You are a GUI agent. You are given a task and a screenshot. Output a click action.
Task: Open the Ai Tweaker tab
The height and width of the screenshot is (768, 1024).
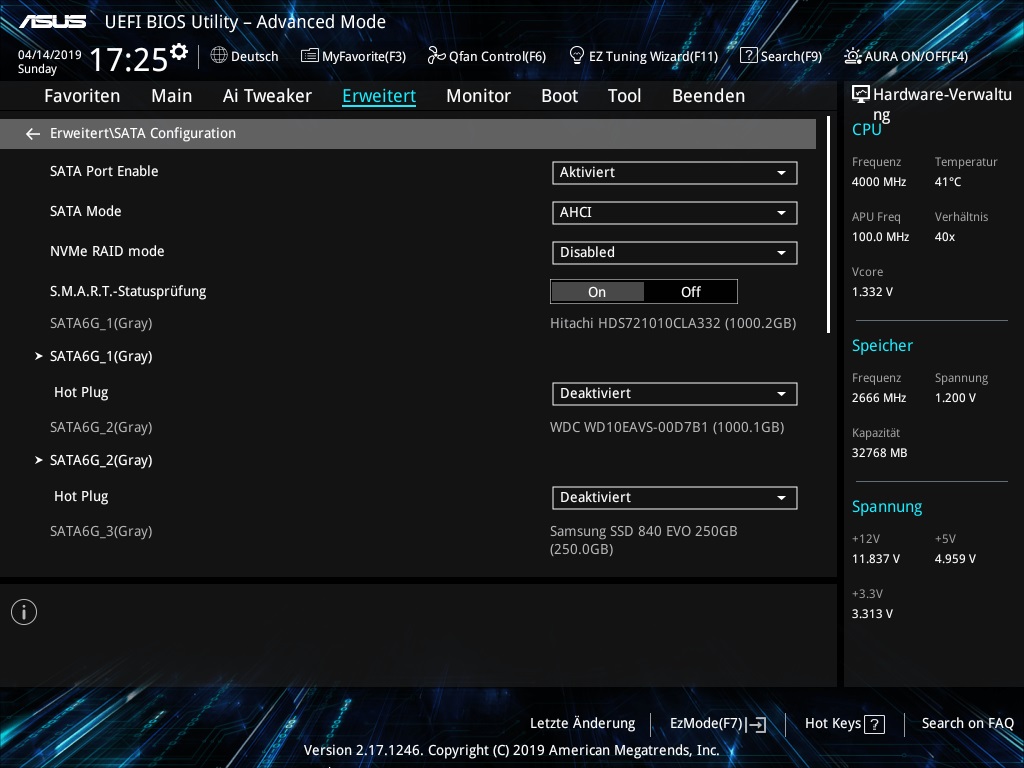coord(267,96)
